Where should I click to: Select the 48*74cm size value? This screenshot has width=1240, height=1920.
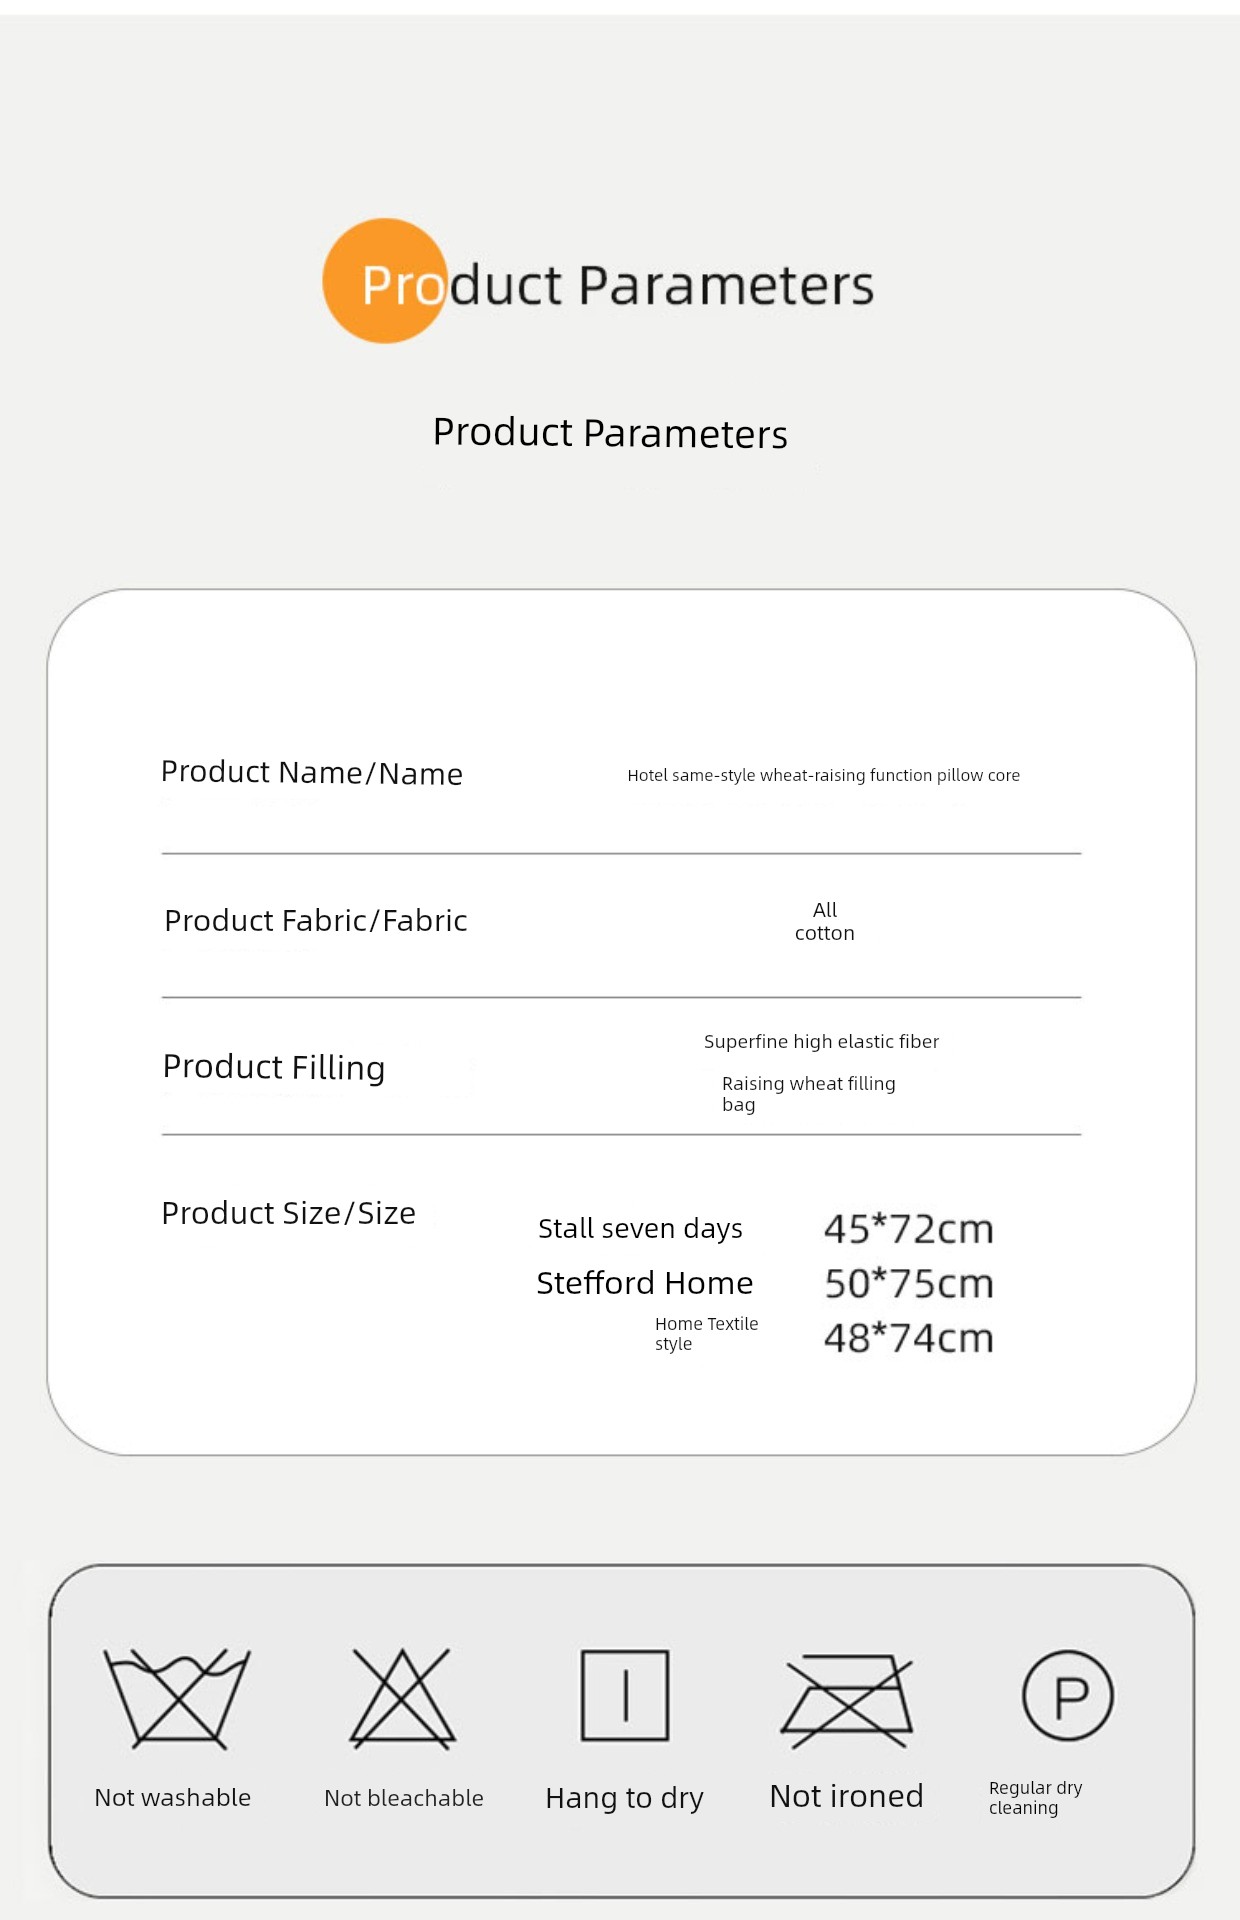tap(909, 1339)
